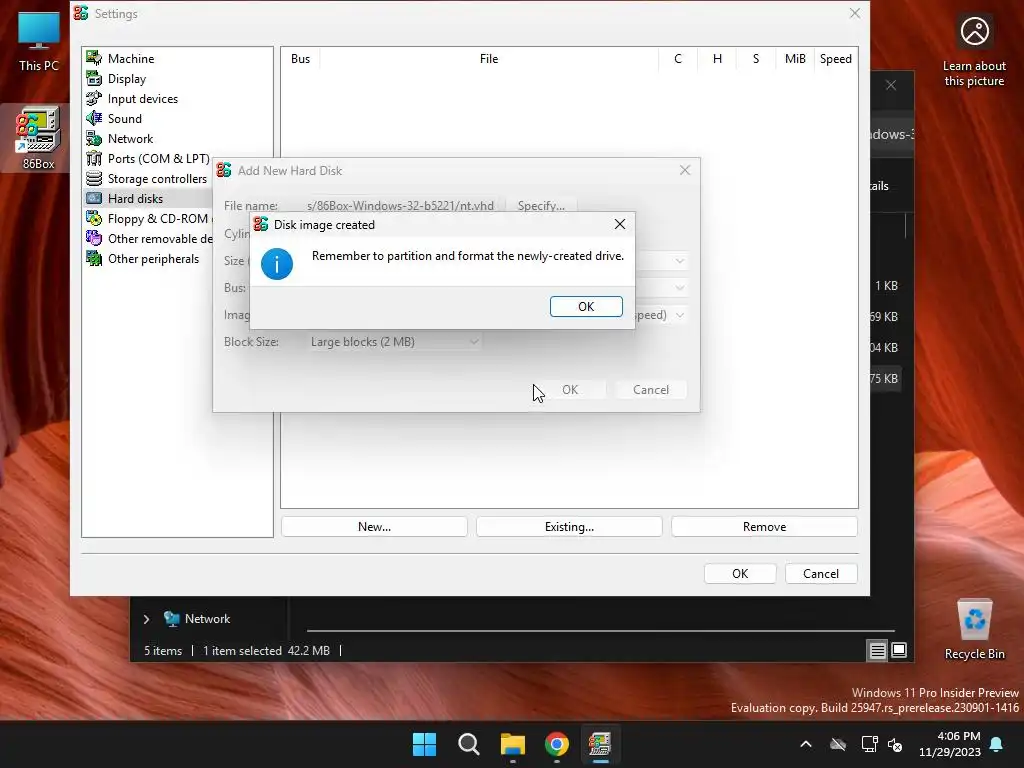Click OK in Add New Hard Disk dialog

570,390
